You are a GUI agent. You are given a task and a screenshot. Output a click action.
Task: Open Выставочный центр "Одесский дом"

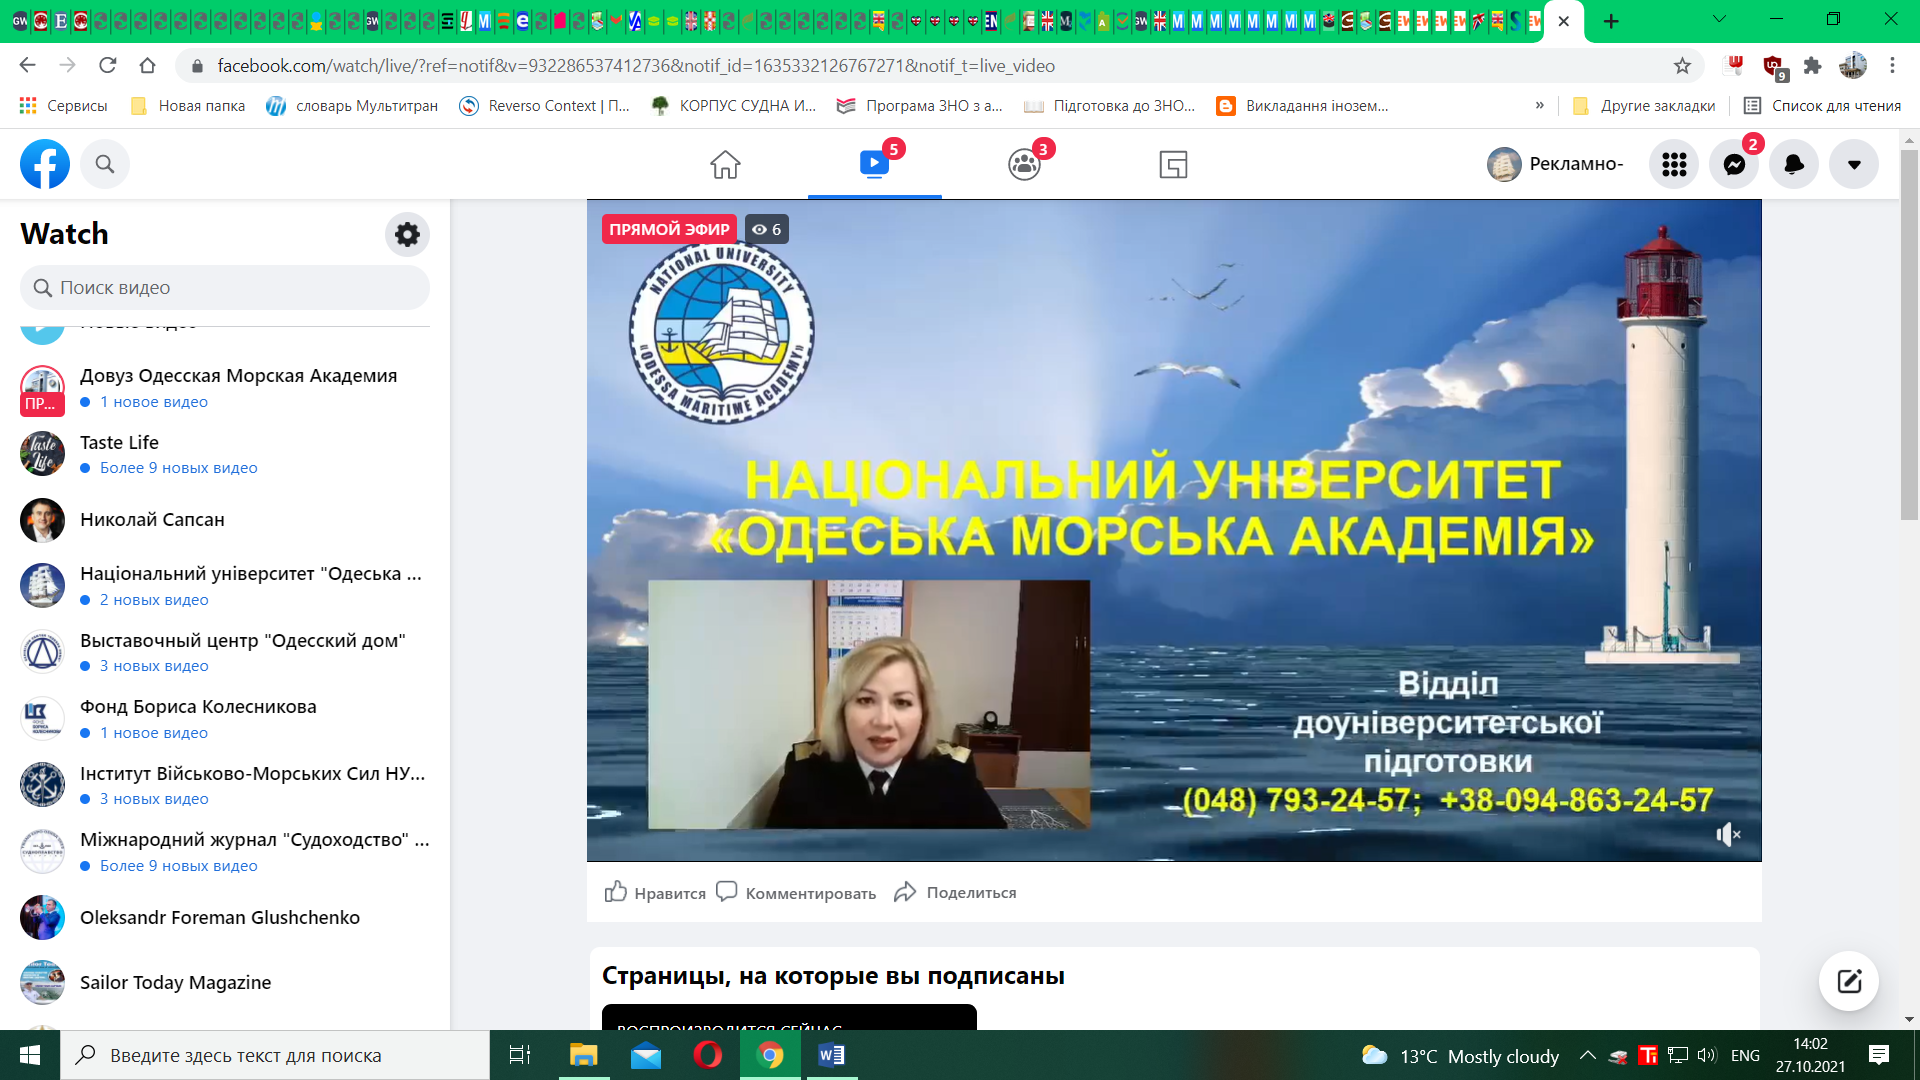(225, 652)
